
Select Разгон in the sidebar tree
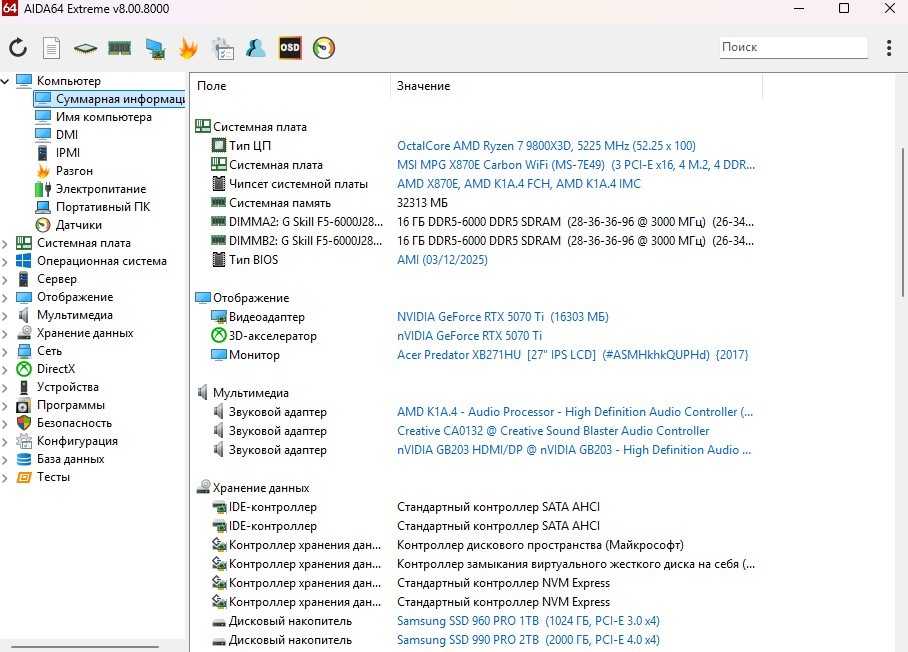pyautogui.click(x=73, y=171)
